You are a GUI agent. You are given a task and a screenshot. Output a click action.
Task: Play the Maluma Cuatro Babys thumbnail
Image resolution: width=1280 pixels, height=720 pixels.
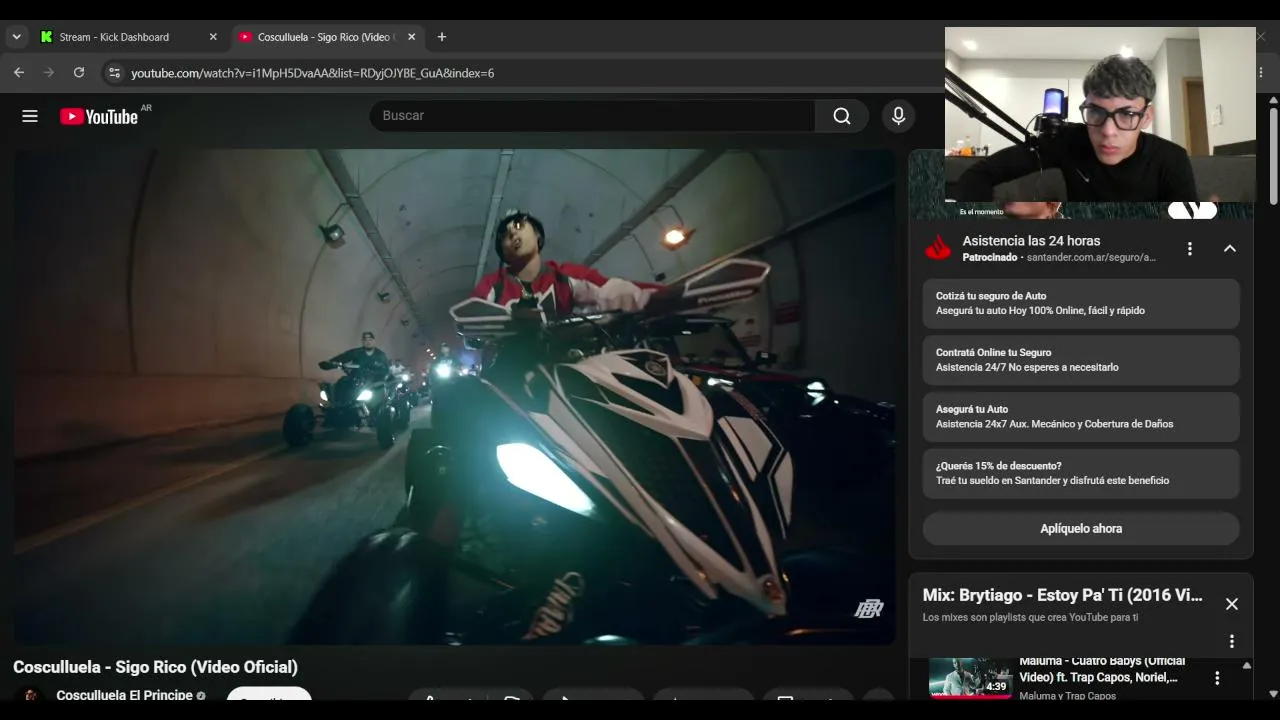[x=970, y=677]
